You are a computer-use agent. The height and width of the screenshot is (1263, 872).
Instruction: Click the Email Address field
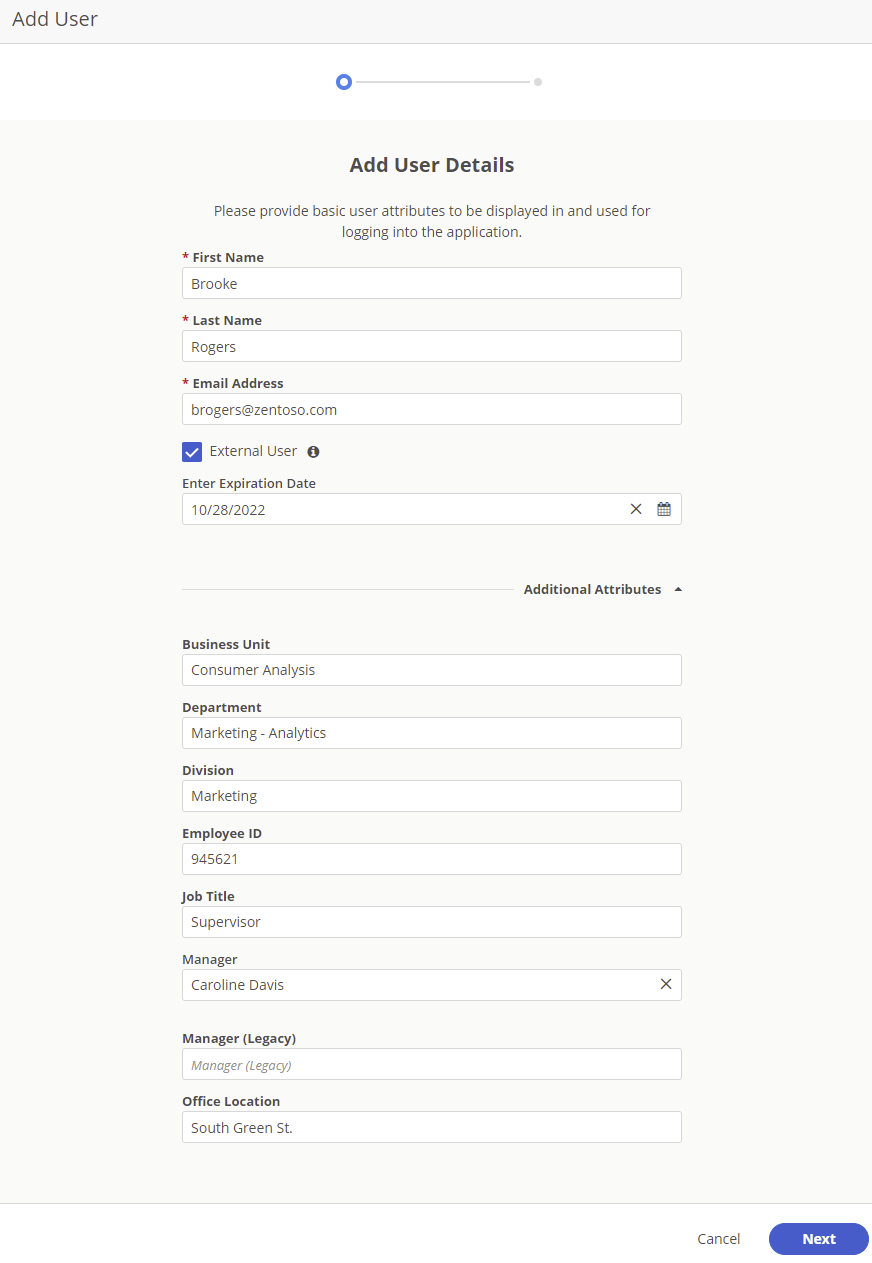click(x=431, y=409)
